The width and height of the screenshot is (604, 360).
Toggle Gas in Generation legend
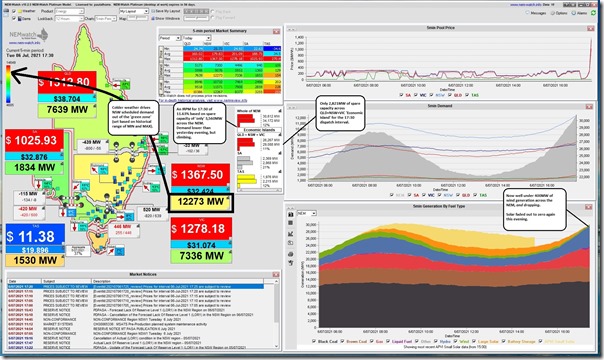click(372, 341)
